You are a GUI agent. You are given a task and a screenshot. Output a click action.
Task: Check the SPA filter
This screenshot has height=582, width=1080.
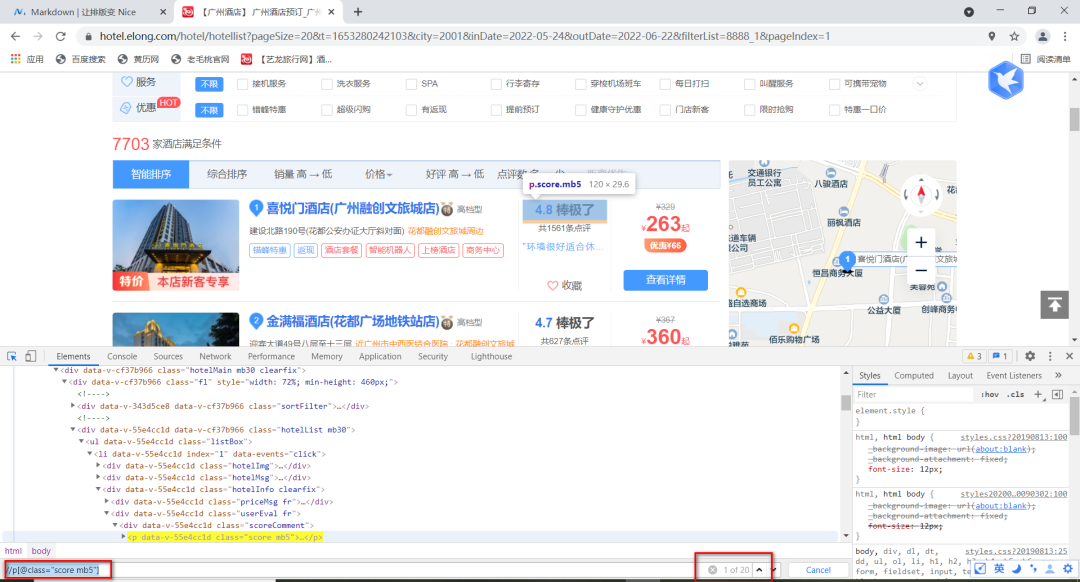411,84
